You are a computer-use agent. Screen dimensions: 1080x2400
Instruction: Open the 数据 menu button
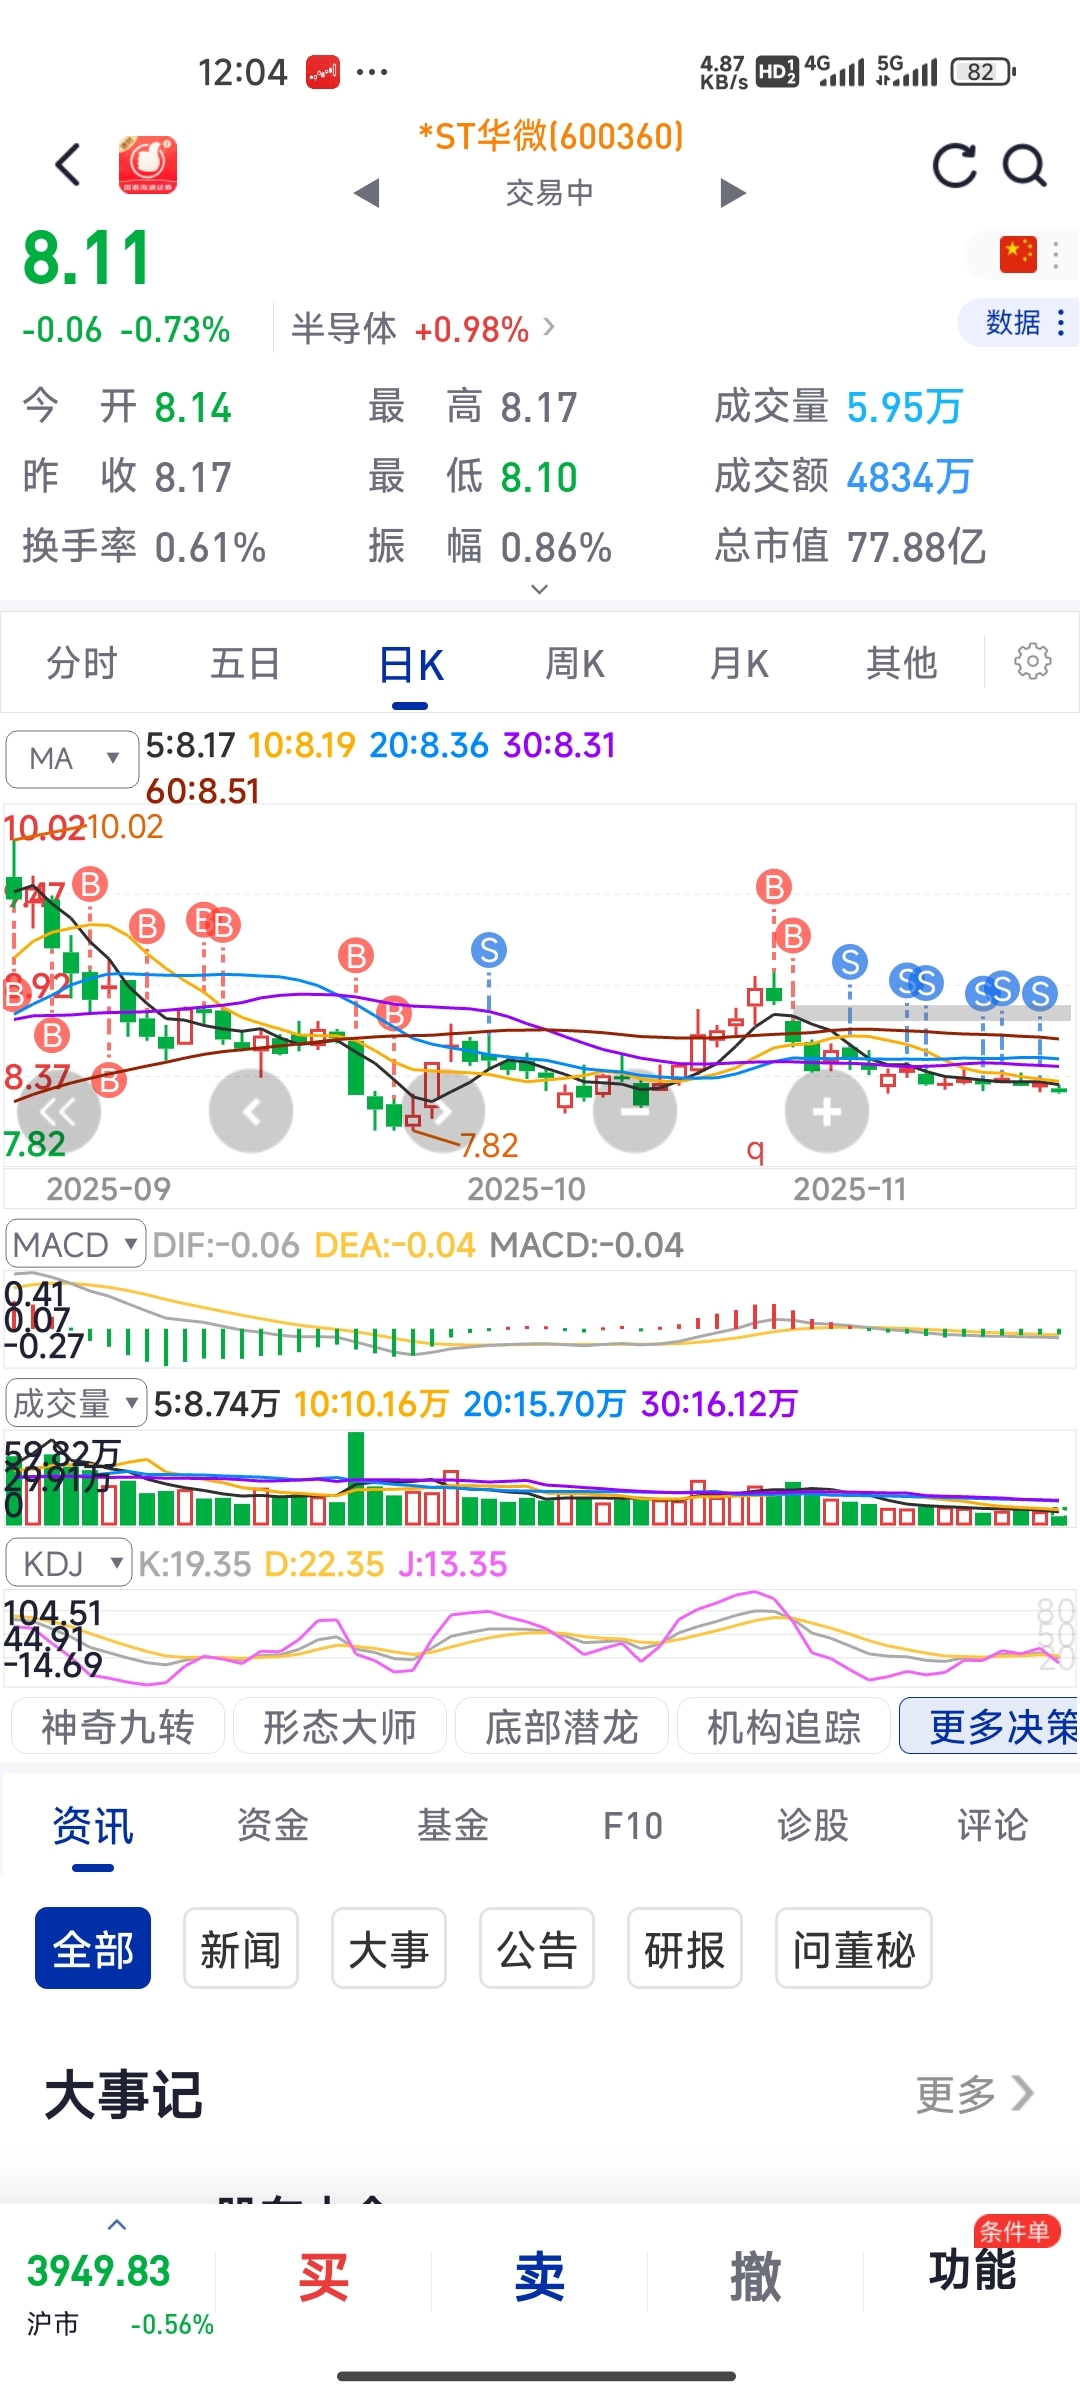[1020, 322]
